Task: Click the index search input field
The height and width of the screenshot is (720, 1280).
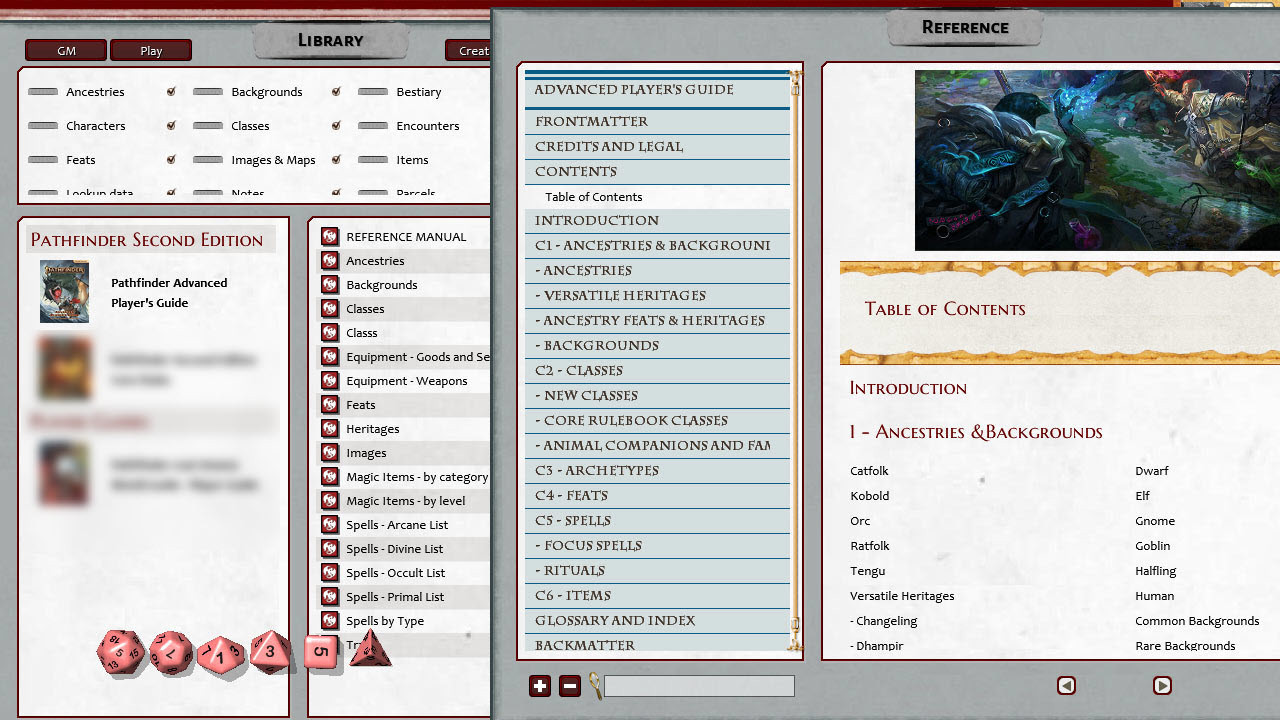Action: tap(699, 686)
